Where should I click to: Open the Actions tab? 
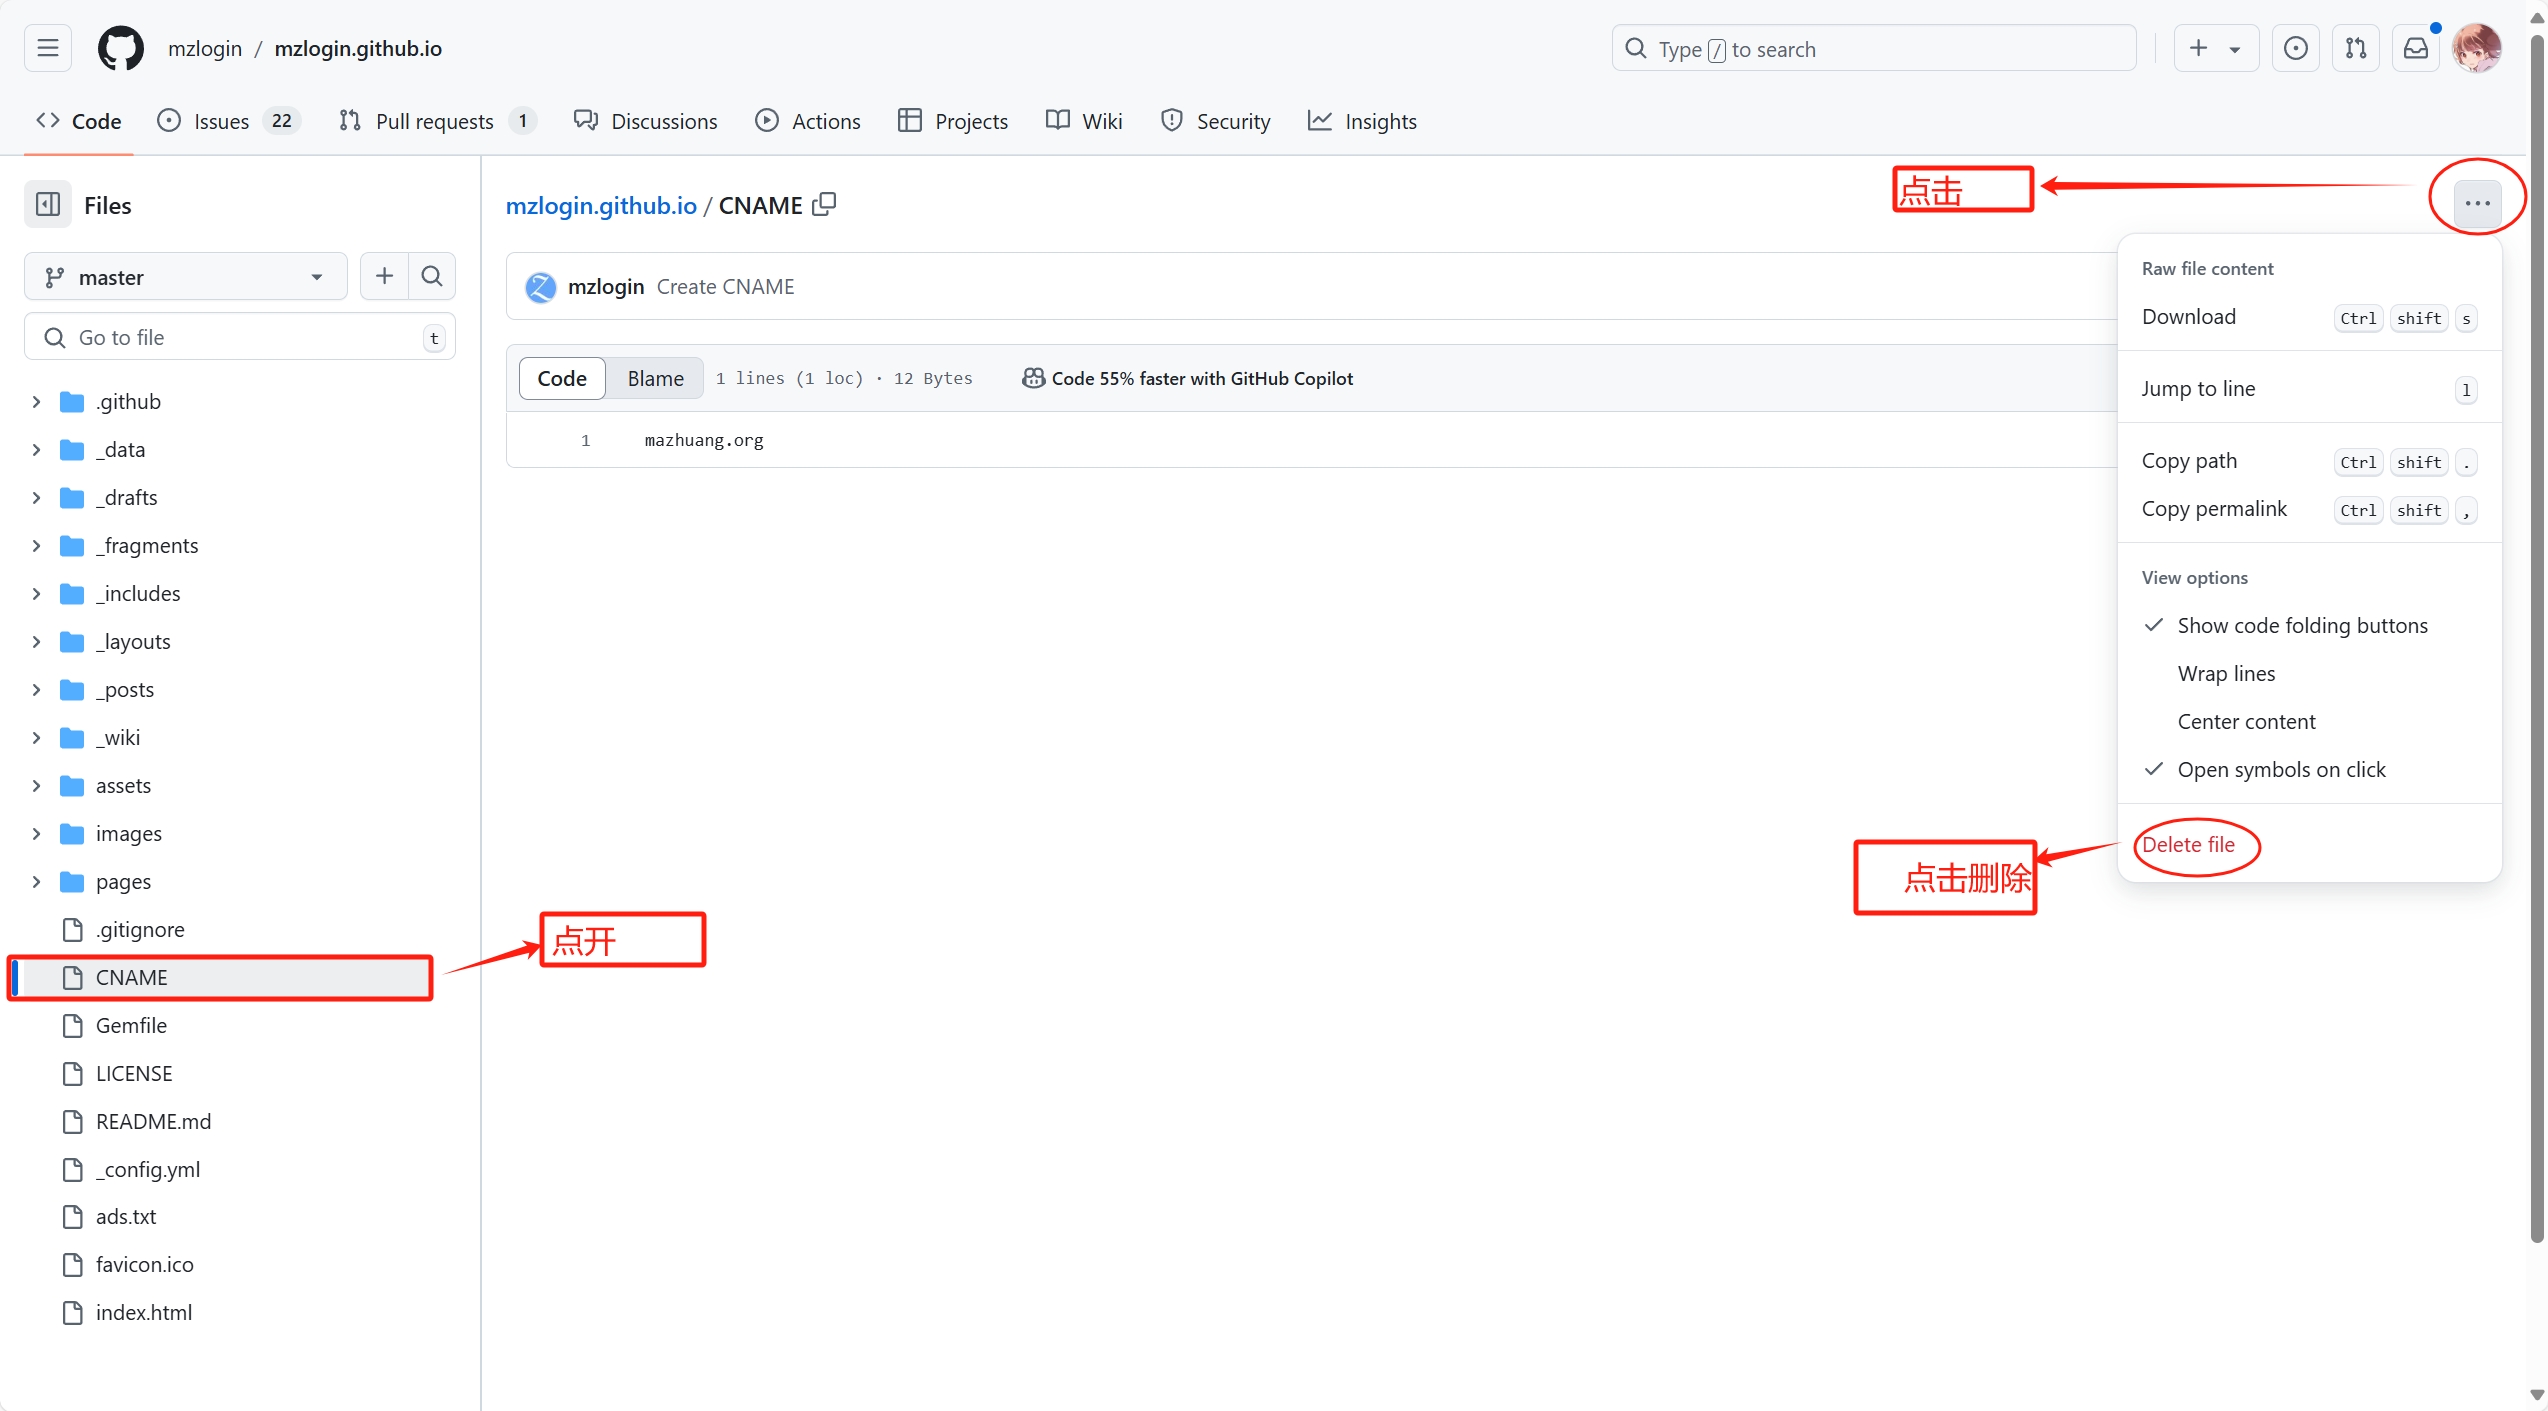[x=808, y=121]
